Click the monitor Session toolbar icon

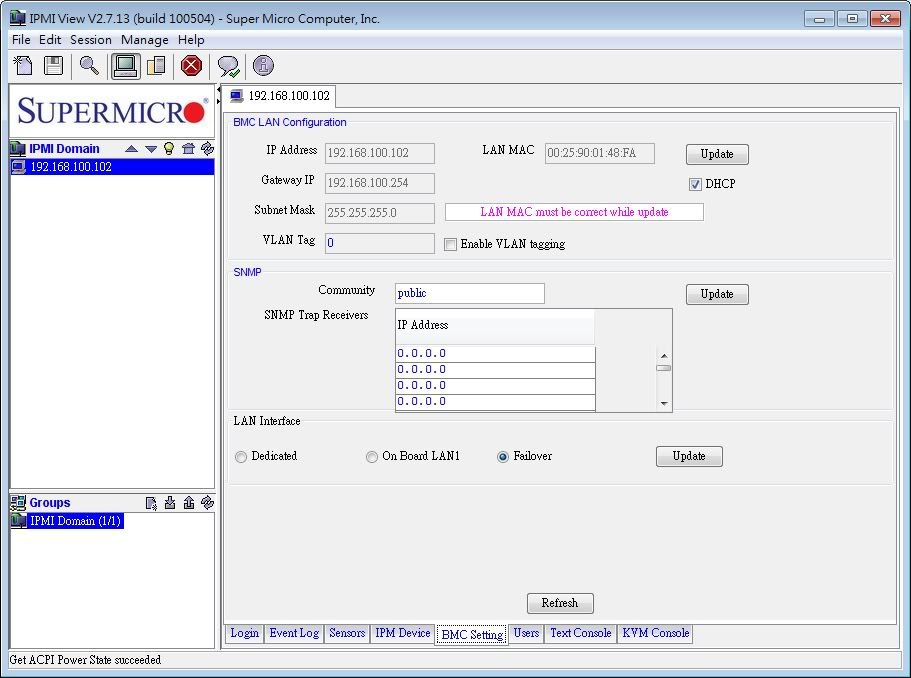[125, 66]
